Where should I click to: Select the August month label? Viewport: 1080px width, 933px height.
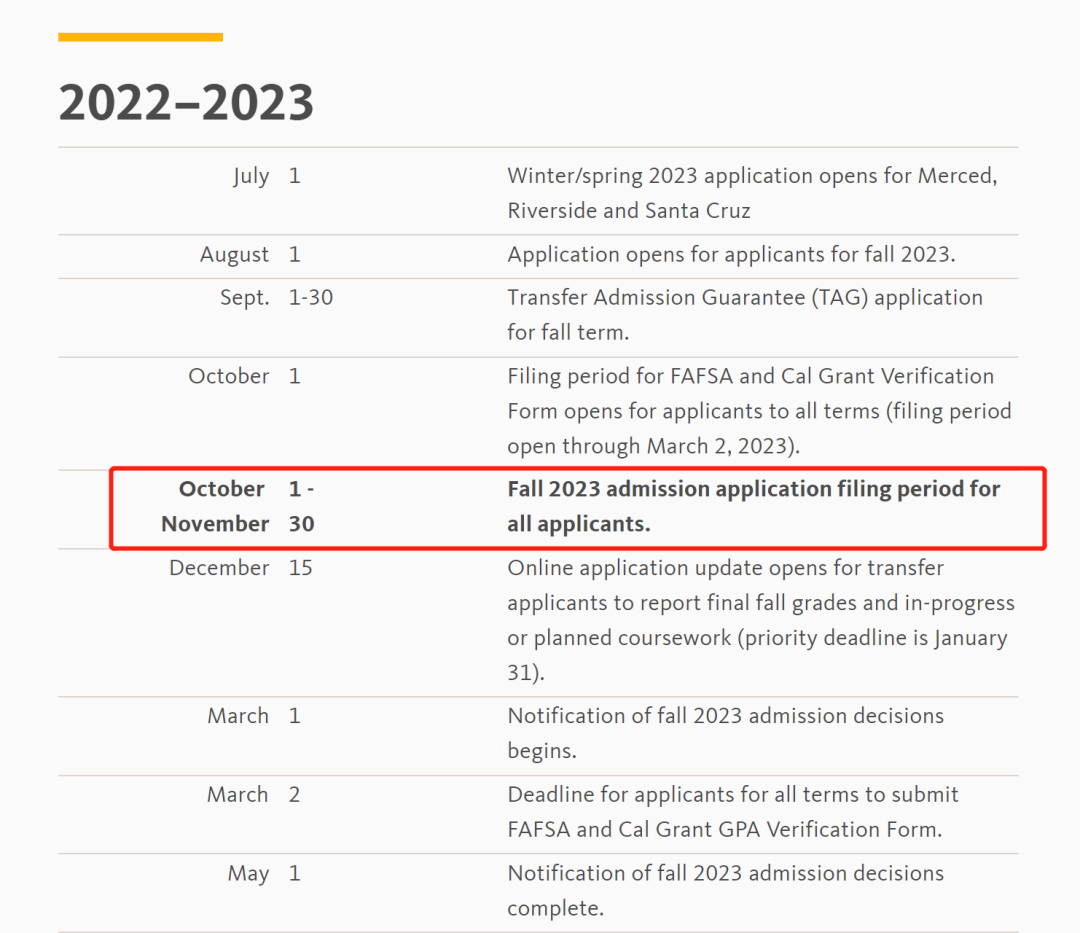234,255
